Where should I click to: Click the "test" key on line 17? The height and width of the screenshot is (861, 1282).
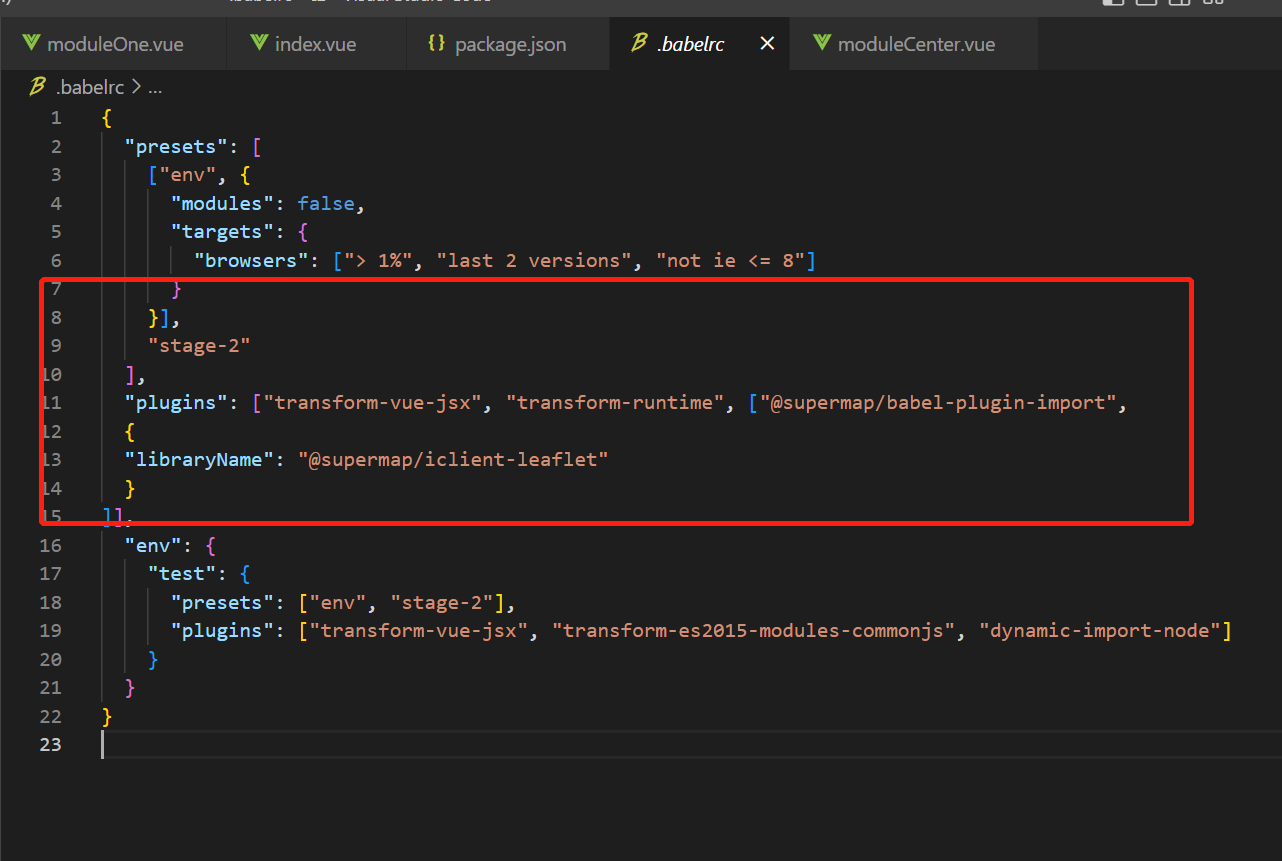tap(182, 573)
